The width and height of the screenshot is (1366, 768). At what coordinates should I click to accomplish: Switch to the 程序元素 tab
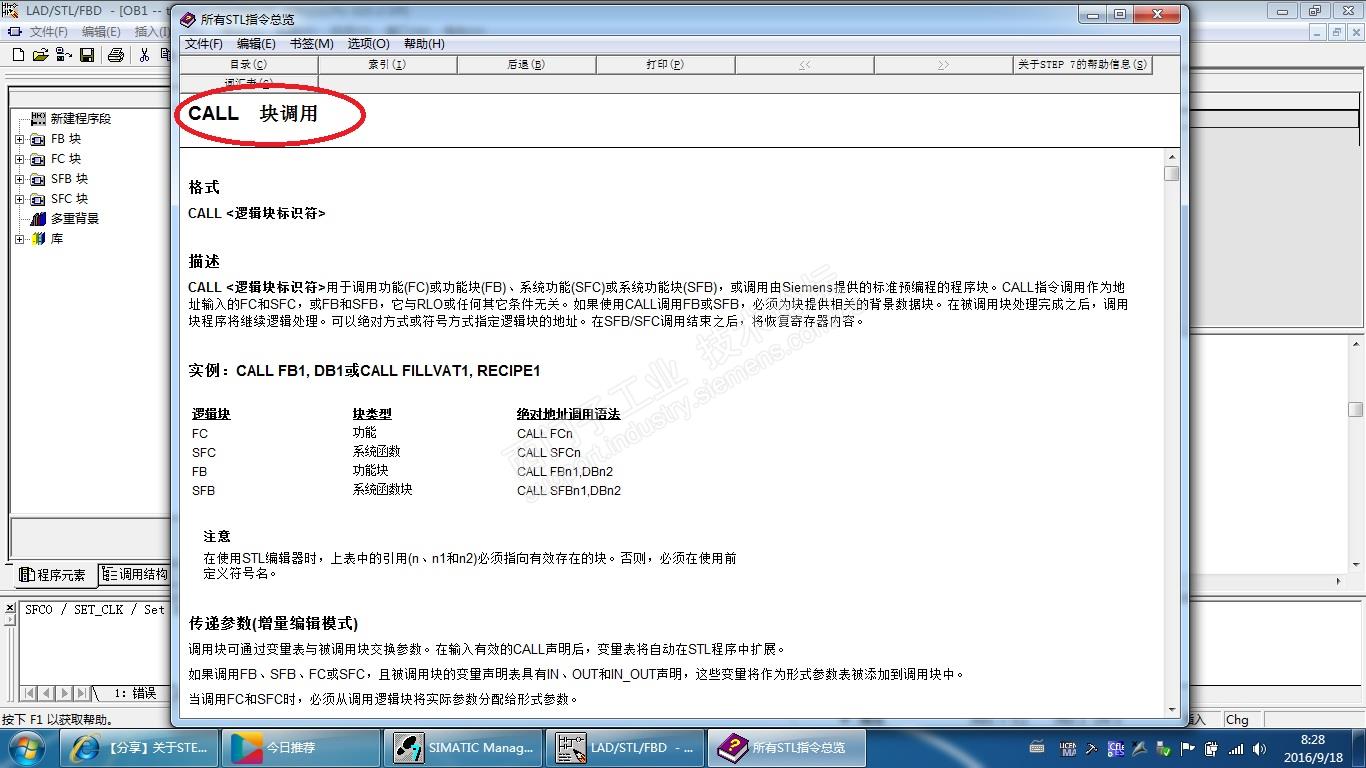click(55, 575)
